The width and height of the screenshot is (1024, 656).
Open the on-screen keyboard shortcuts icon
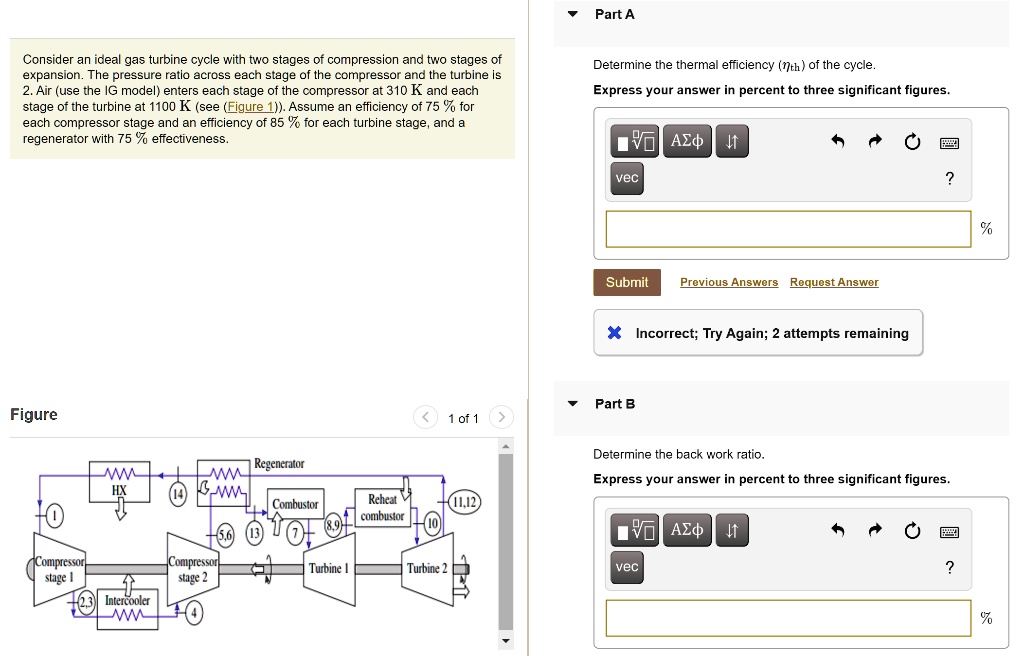[x=948, y=142]
